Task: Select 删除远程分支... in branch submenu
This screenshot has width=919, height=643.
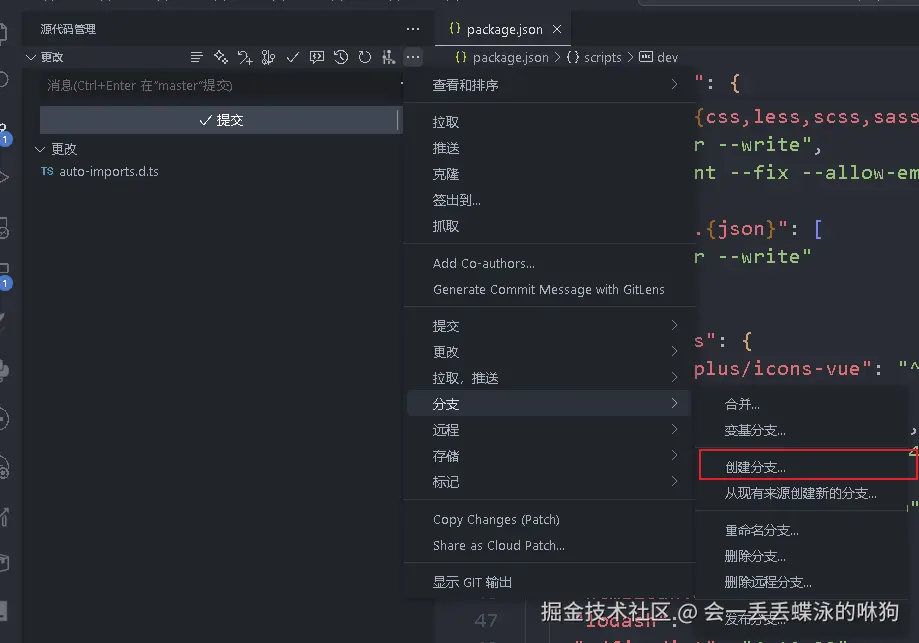Action: pyautogui.click(x=802, y=581)
